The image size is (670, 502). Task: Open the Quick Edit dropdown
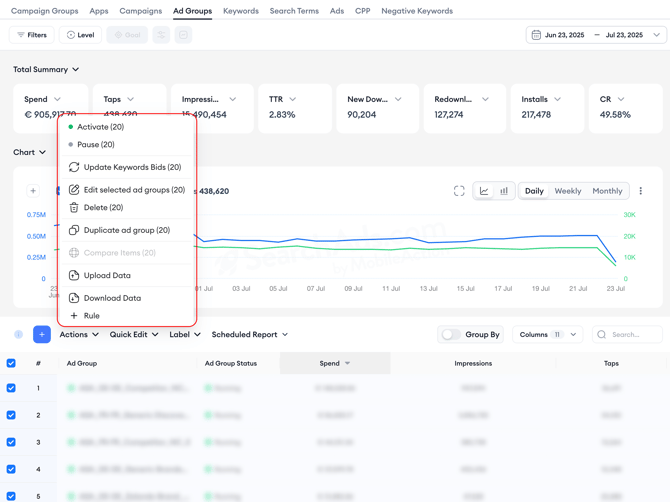coord(134,335)
